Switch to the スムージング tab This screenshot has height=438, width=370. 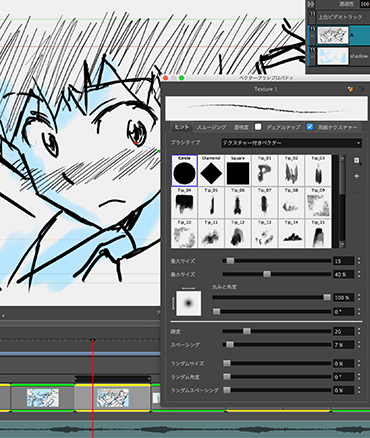[x=211, y=127]
